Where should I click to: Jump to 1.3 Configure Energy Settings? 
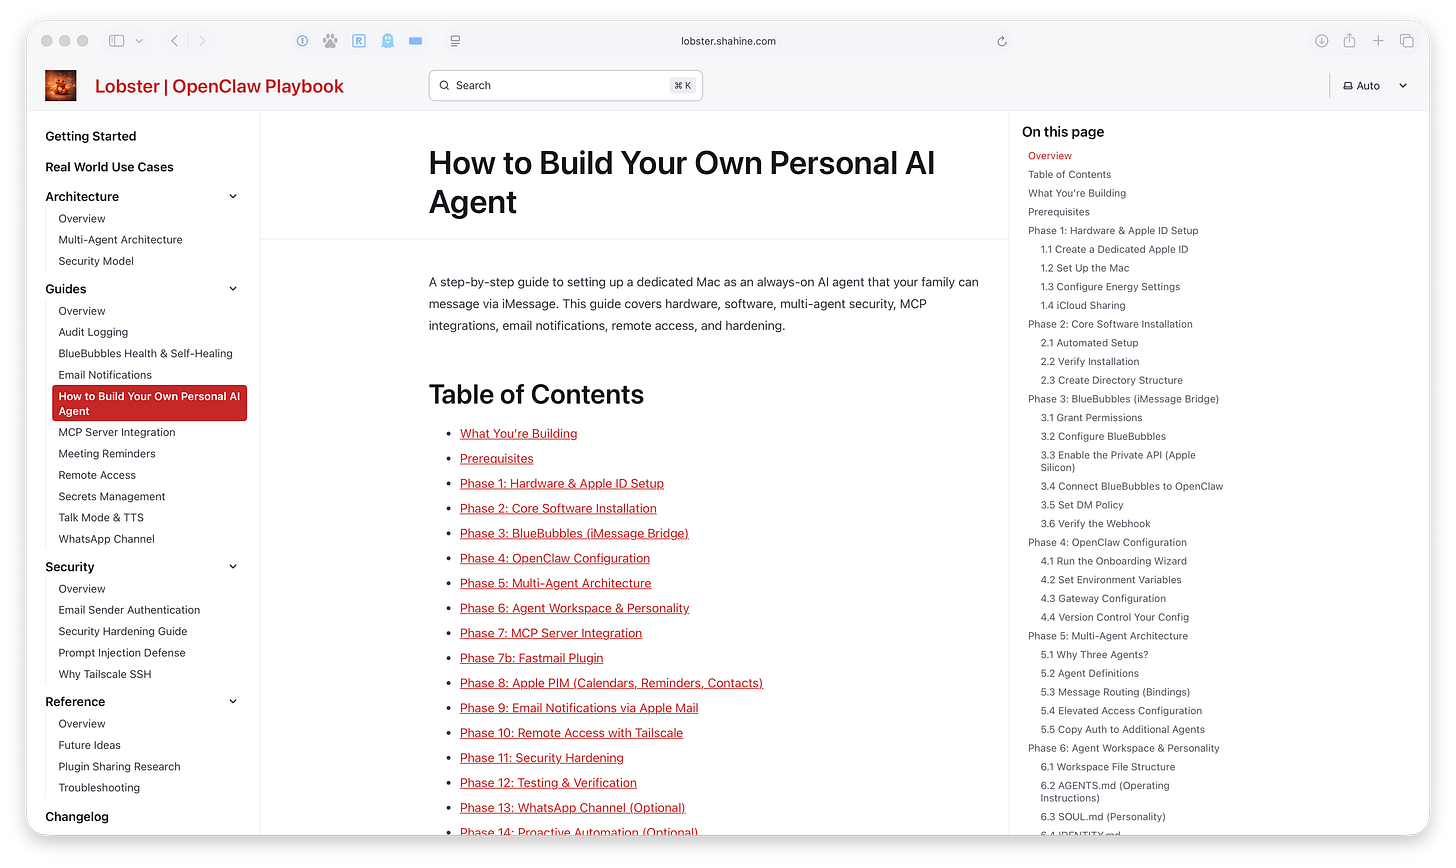[1110, 287]
